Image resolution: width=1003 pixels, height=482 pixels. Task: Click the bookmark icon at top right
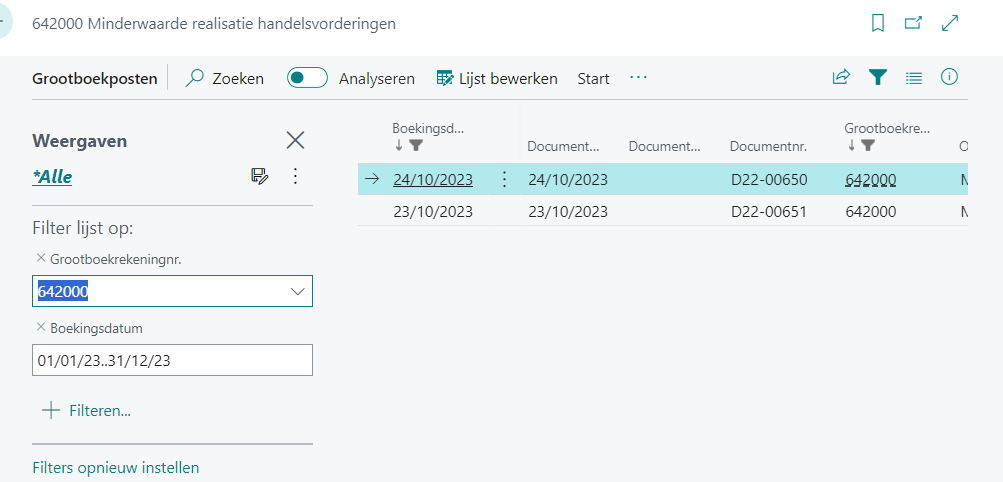pos(878,23)
